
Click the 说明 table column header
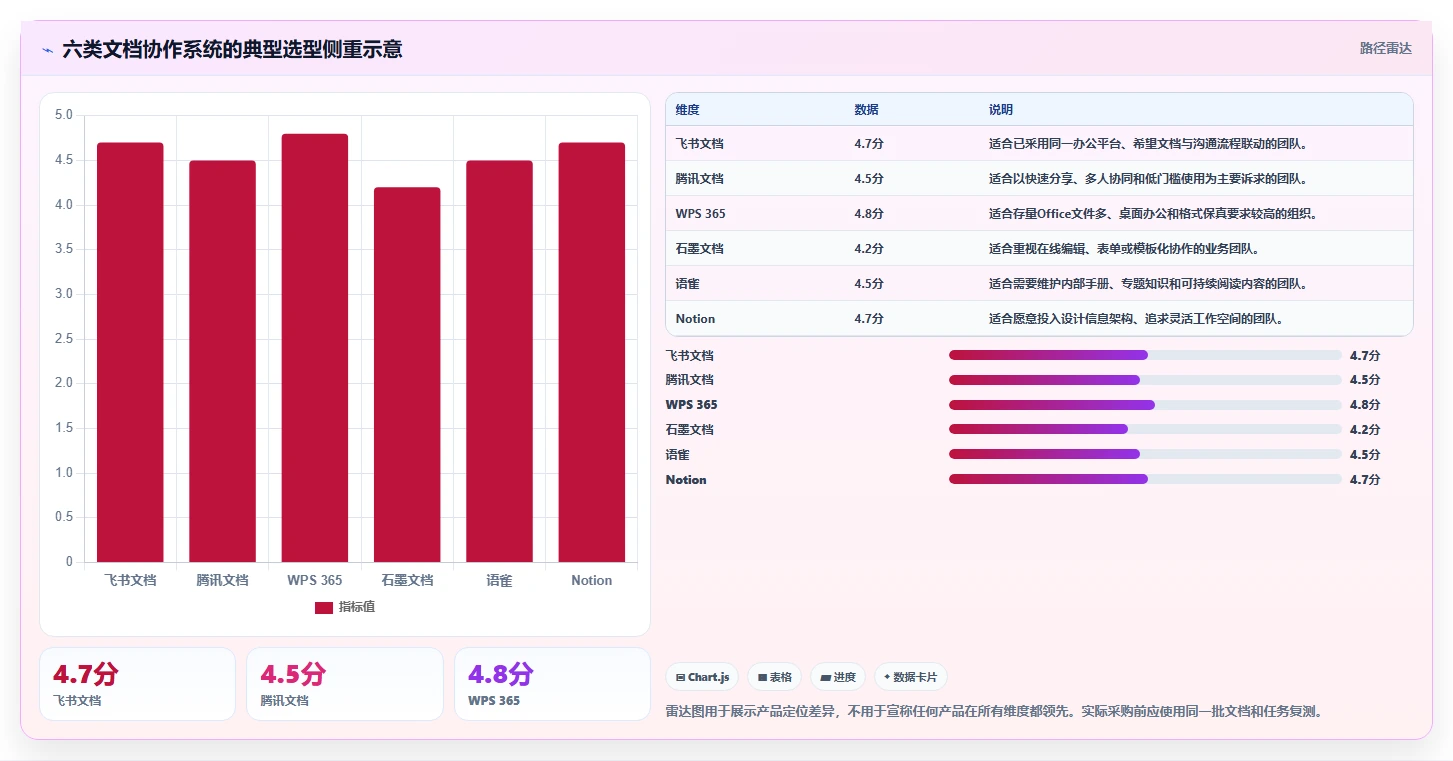1001,110
